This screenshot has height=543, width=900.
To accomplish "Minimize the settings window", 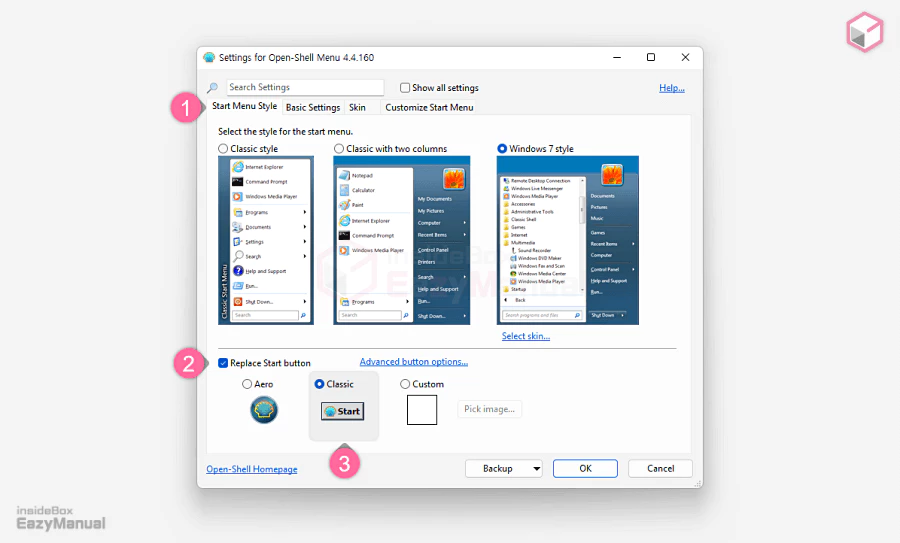I will [617, 57].
